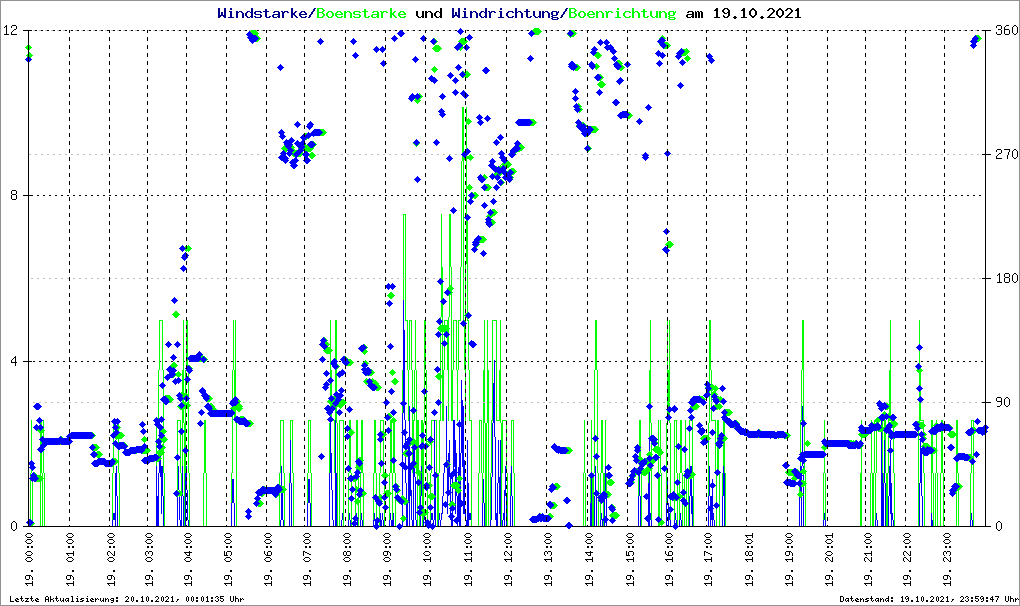Click the time label '19. 12:00'

point(507,560)
